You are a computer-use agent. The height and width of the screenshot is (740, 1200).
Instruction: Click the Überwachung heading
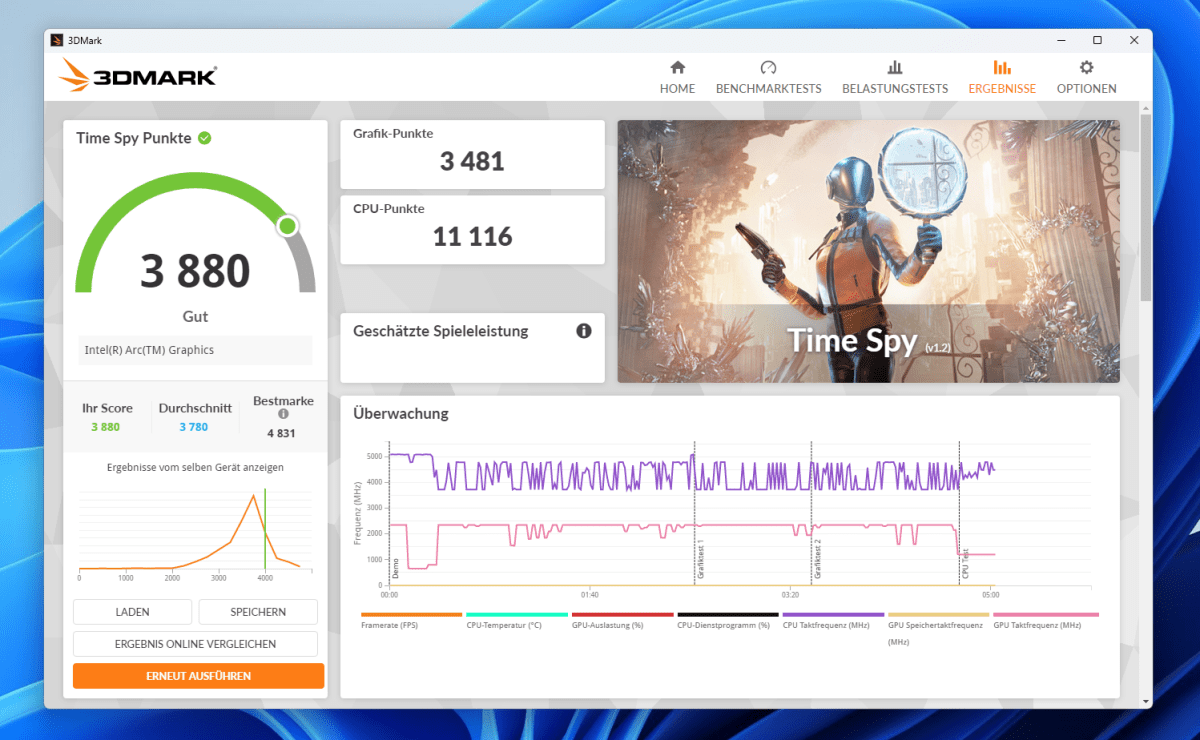click(401, 413)
